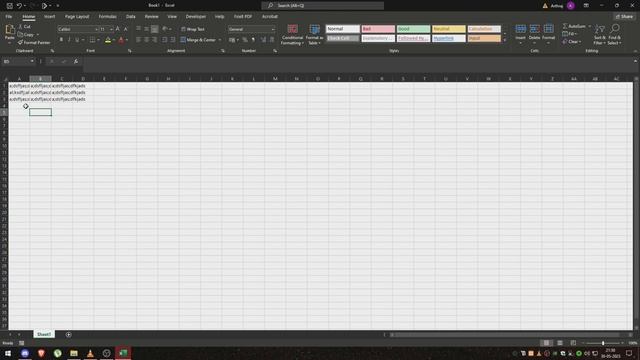
Task: Open the File menu
Action: tap(9, 17)
